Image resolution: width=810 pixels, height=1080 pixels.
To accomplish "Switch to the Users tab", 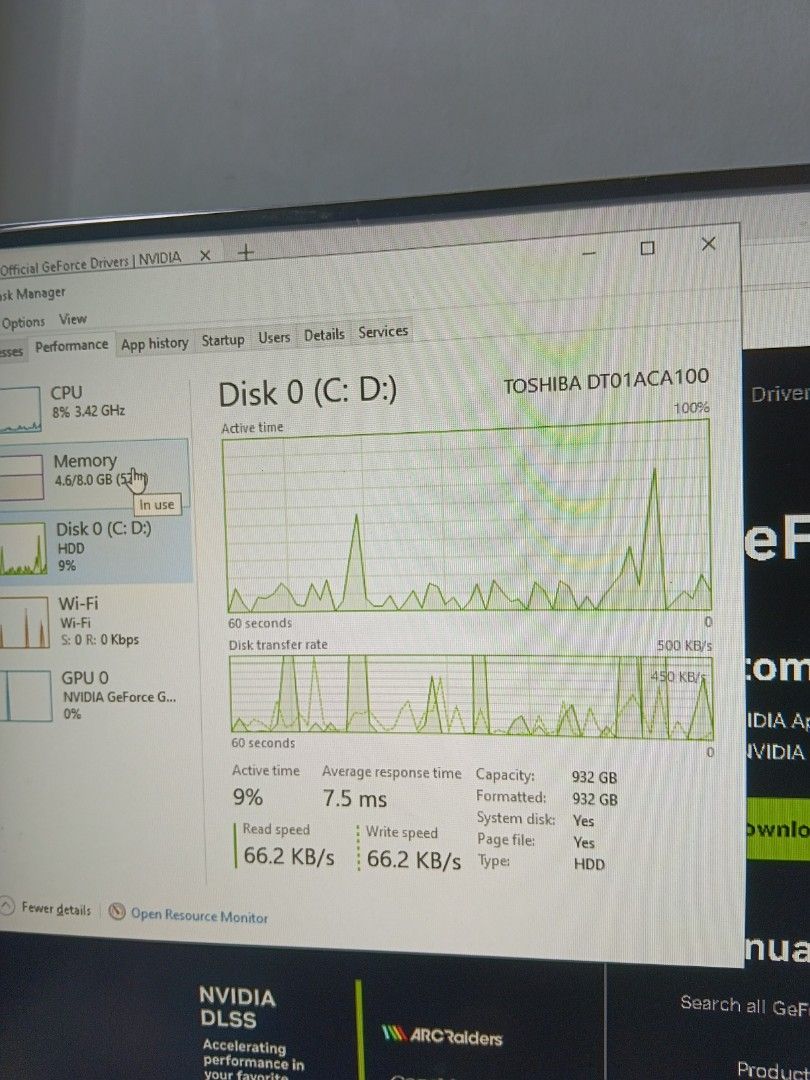I will [x=274, y=338].
